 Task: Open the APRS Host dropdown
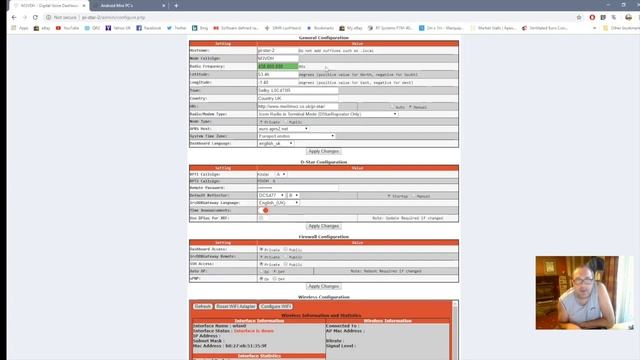(x=283, y=129)
